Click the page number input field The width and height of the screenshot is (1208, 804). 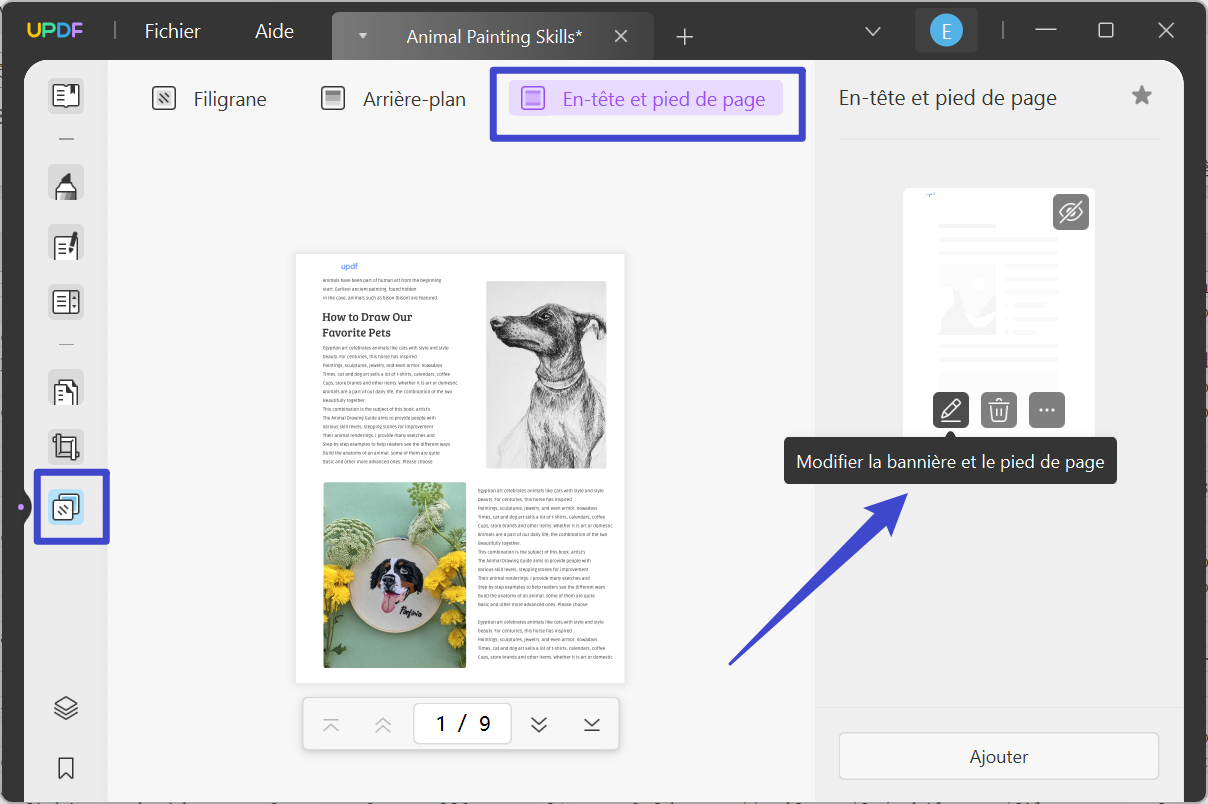click(x=462, y=723)
